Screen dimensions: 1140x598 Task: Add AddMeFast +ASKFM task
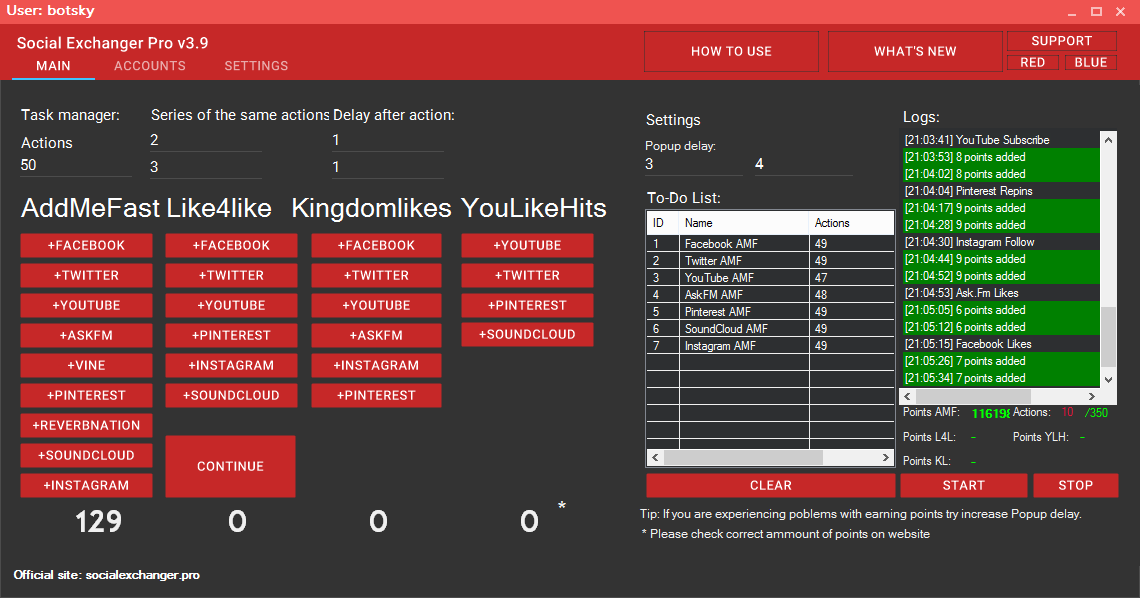coord(87,335)
